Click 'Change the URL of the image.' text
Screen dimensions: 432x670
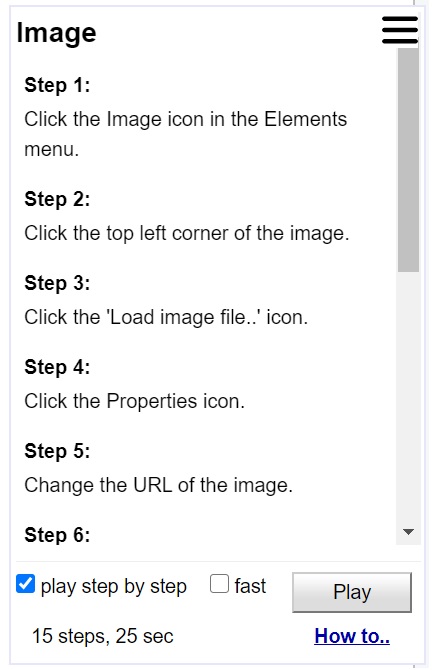tap(159, 485)
